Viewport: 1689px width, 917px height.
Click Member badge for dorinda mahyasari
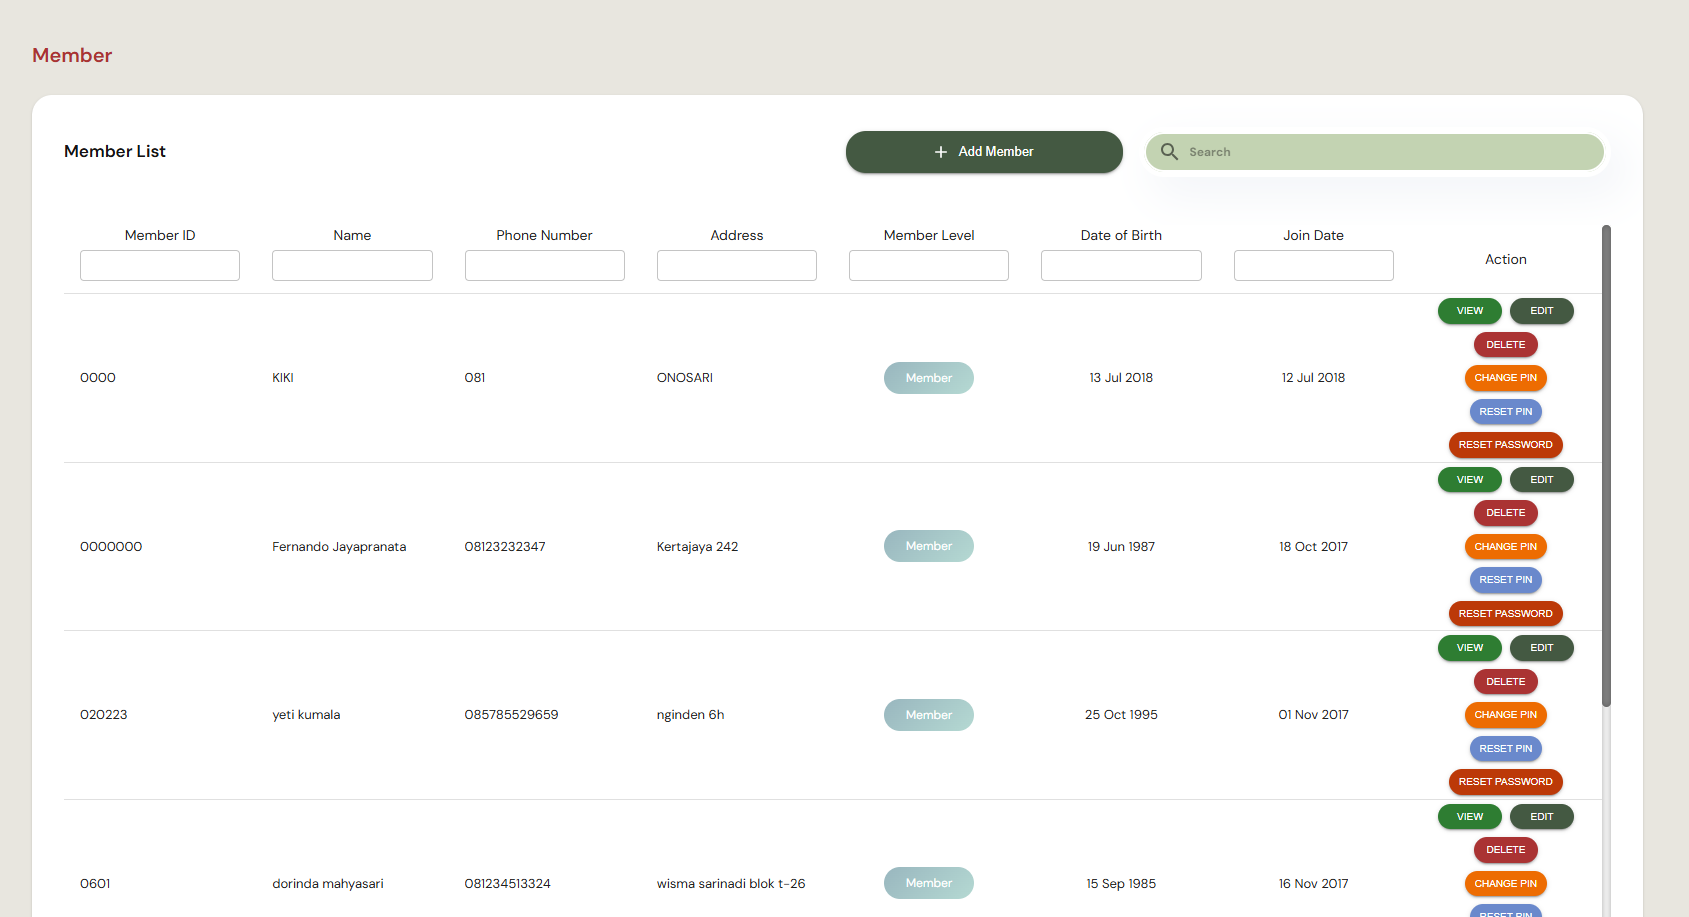[929, 883]
